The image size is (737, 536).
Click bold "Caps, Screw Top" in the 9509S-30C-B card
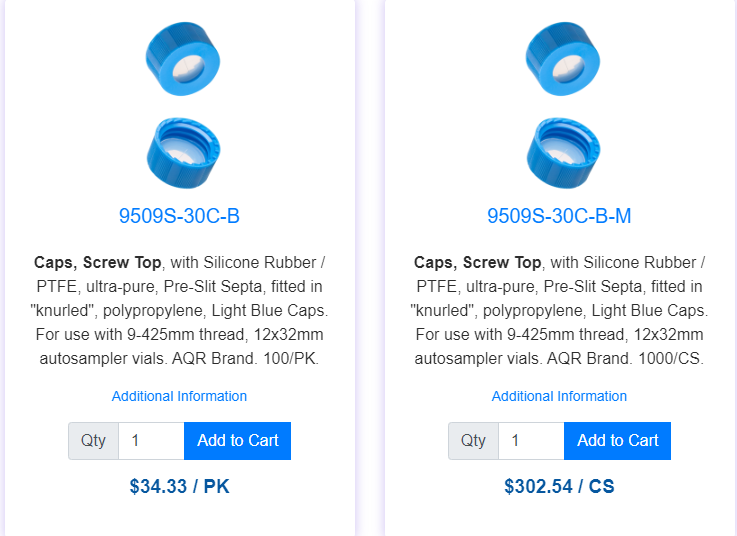97,263
